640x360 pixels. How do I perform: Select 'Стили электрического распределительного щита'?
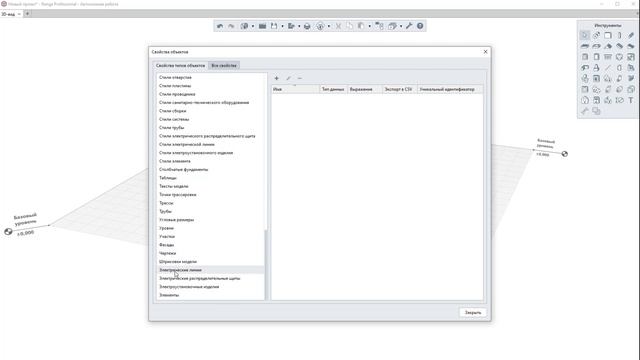click(x=207, y=136)
